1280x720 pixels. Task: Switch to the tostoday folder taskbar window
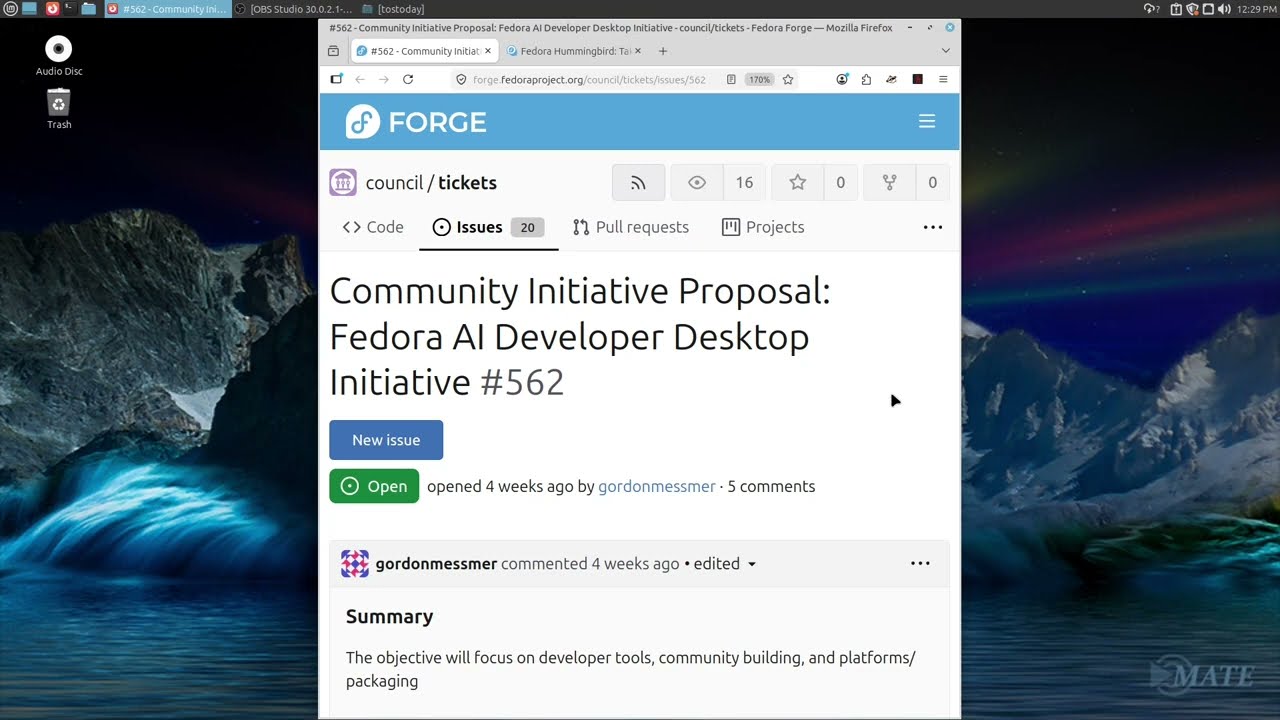394,9
